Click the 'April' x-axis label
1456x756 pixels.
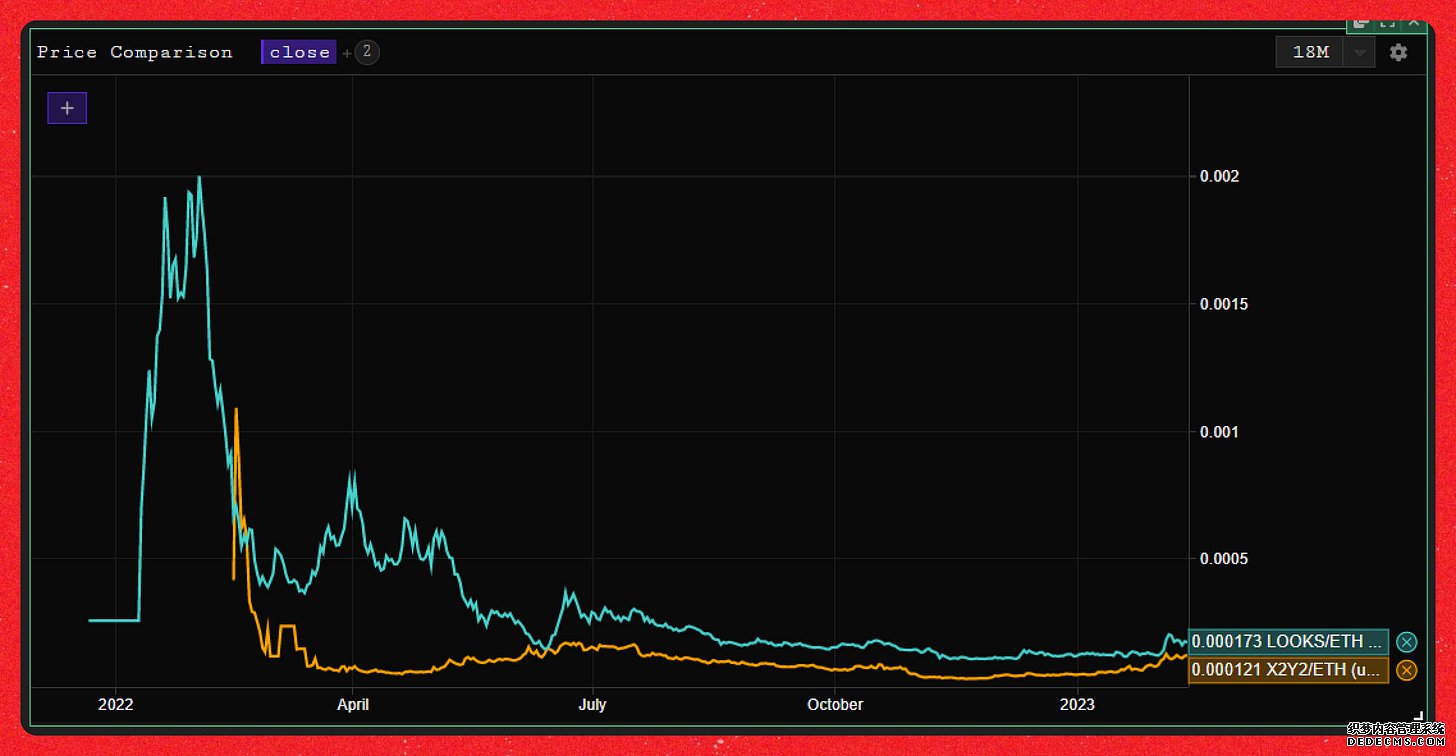[353, 705]
